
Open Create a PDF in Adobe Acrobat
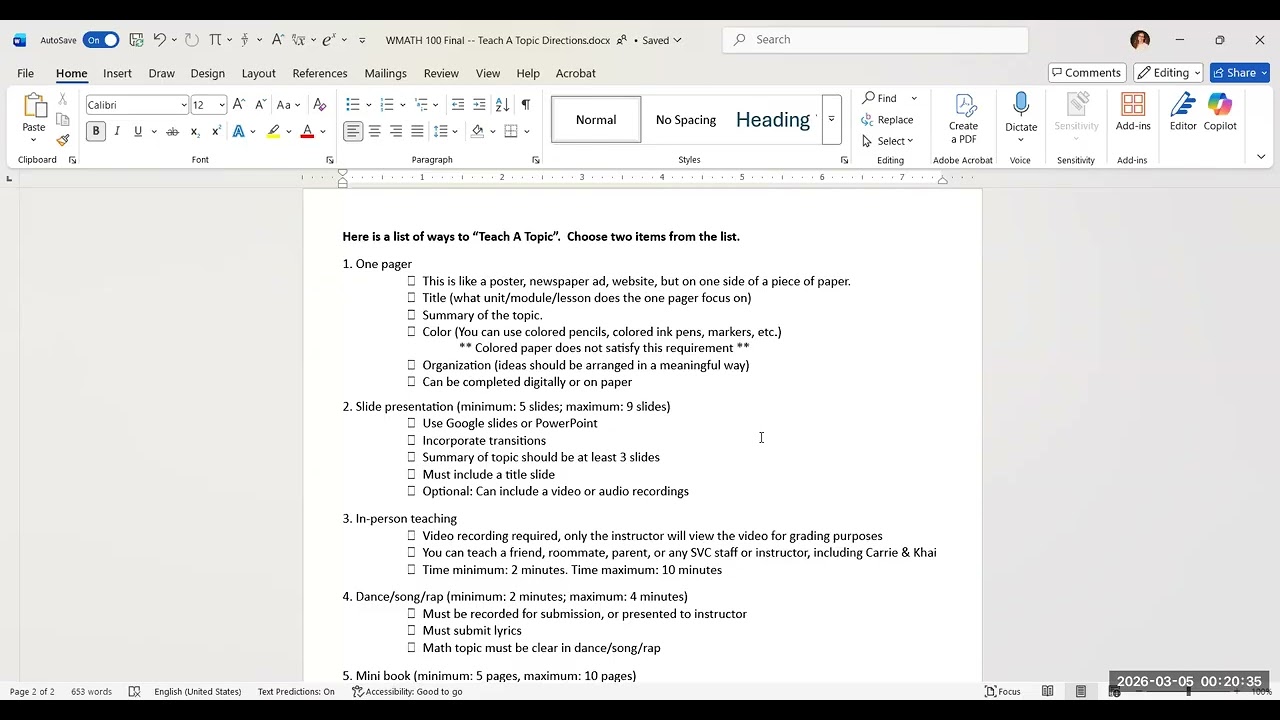963,119
